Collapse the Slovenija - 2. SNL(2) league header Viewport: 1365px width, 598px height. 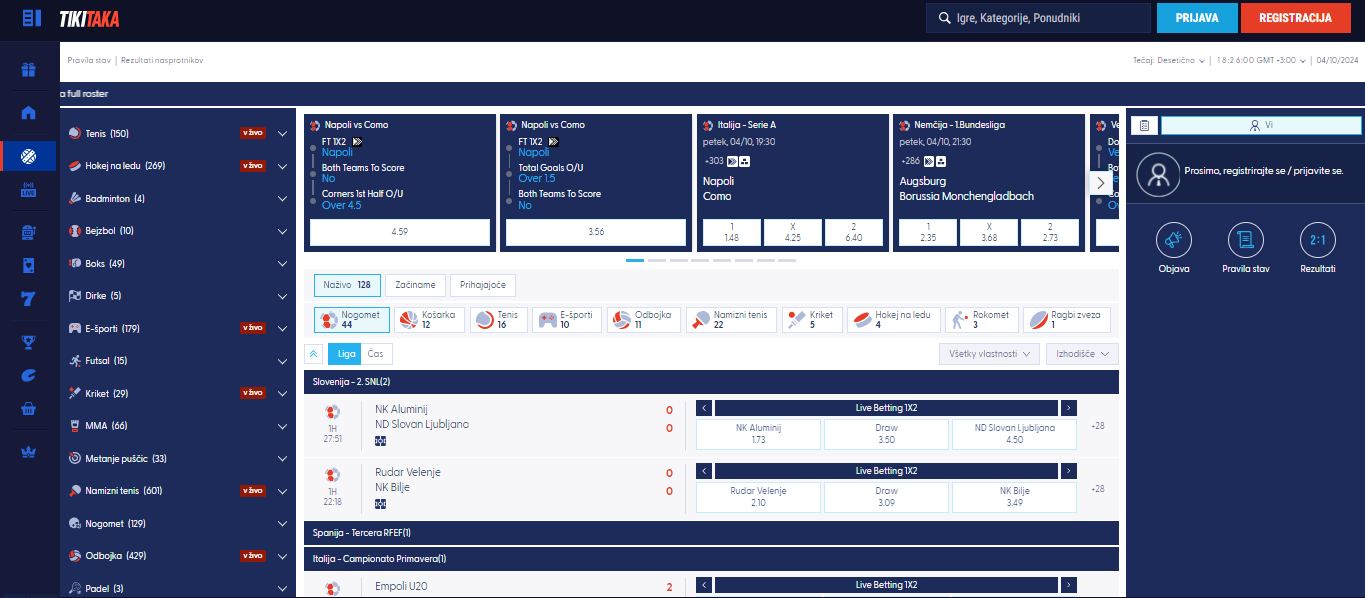[711, 382]
